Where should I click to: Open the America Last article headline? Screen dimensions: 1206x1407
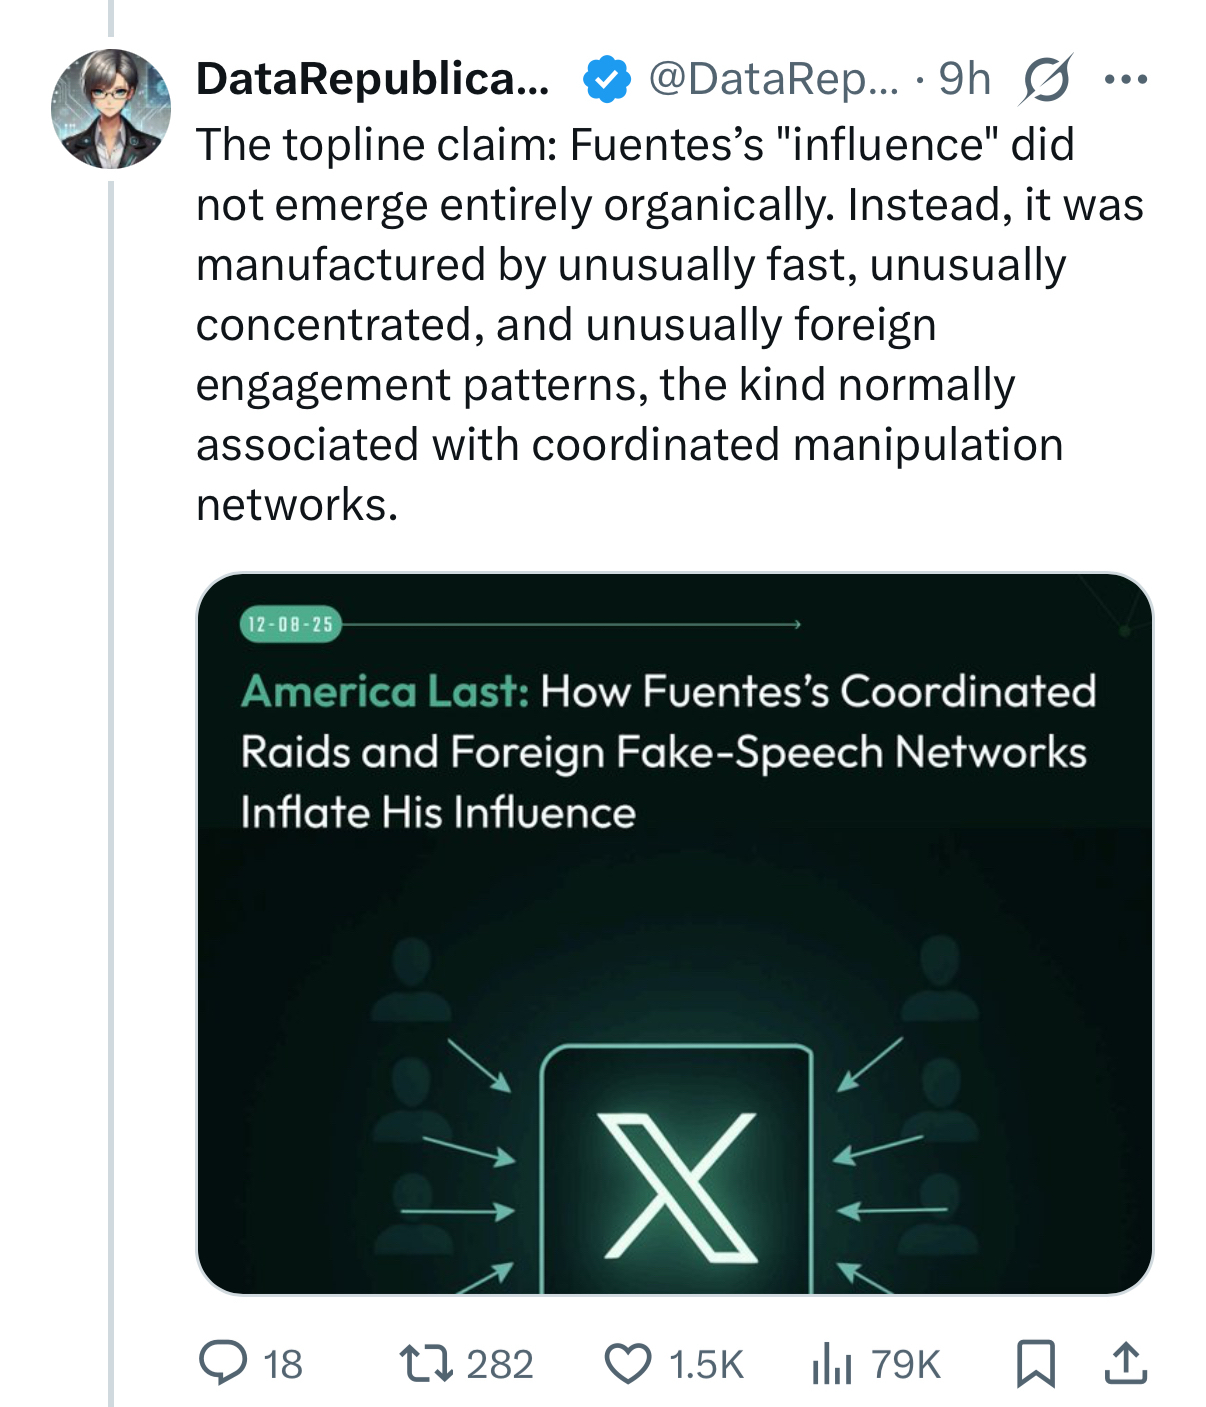[667, 751]
